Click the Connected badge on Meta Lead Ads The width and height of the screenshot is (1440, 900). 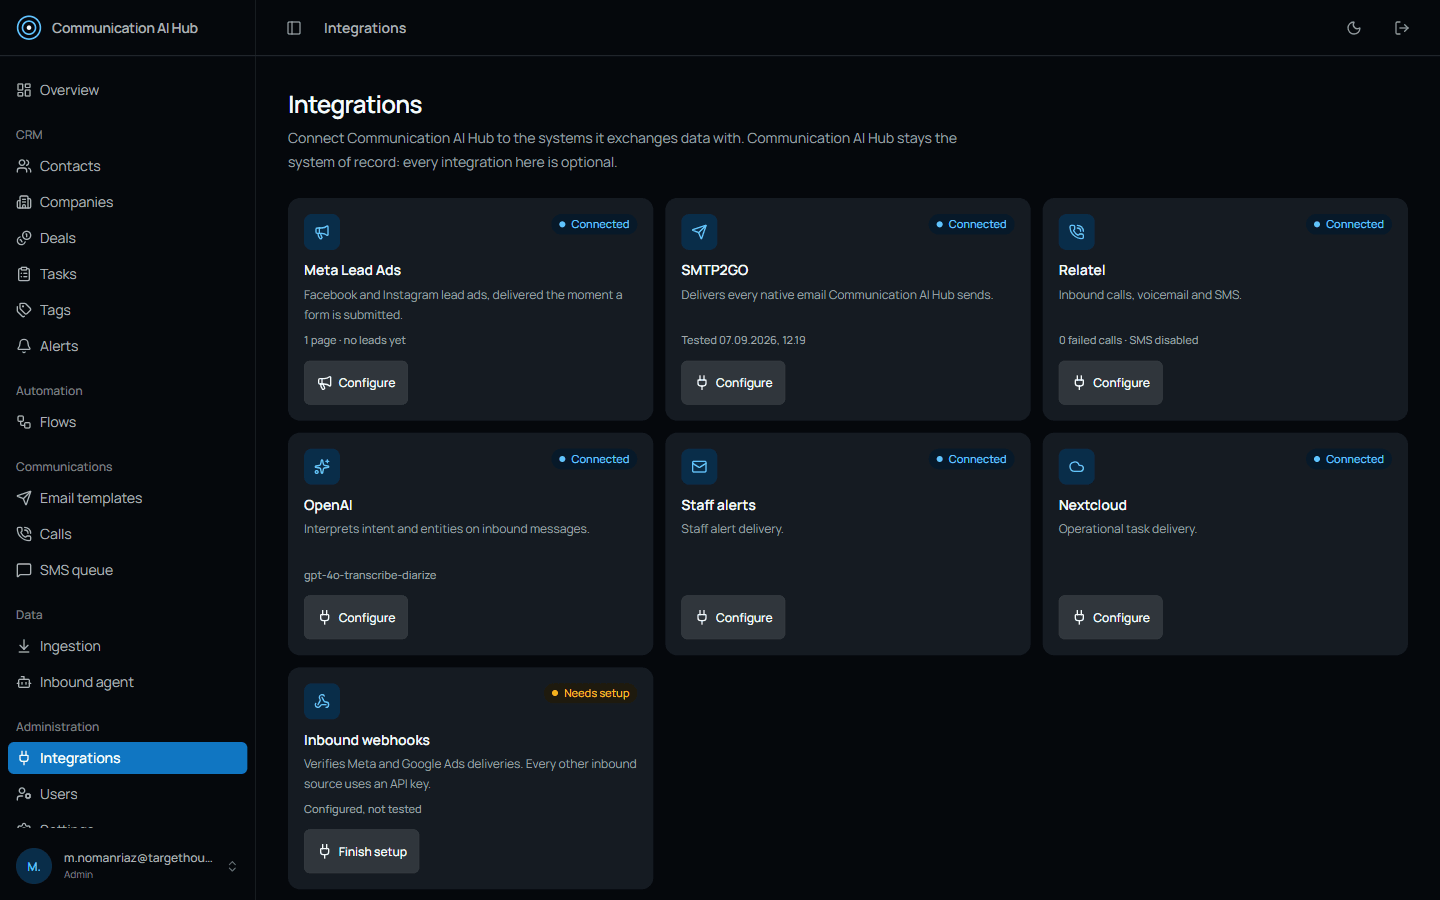[x=594, y=224]
